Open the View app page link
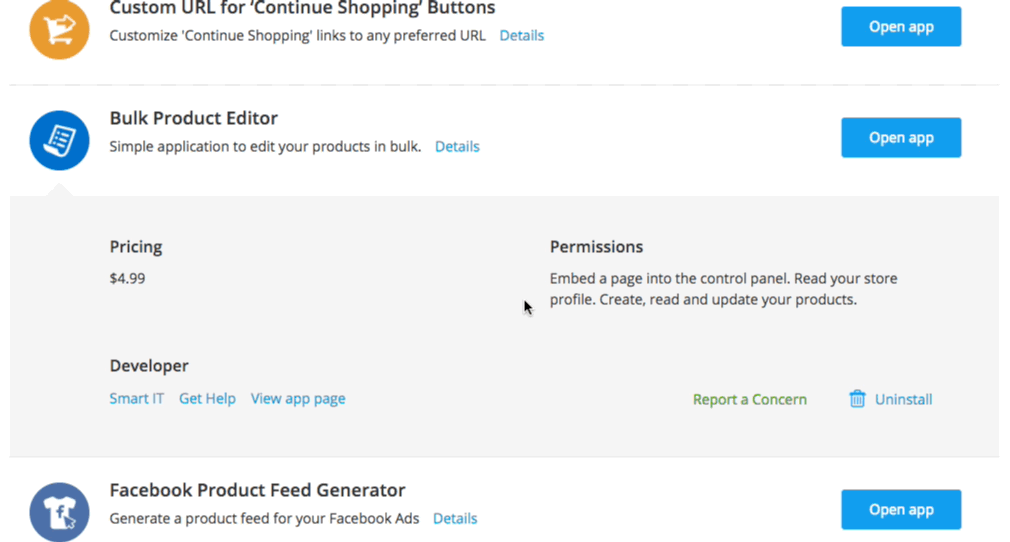Image resolution: width=1010 pixels, height=542 pixels. (298, 398)
